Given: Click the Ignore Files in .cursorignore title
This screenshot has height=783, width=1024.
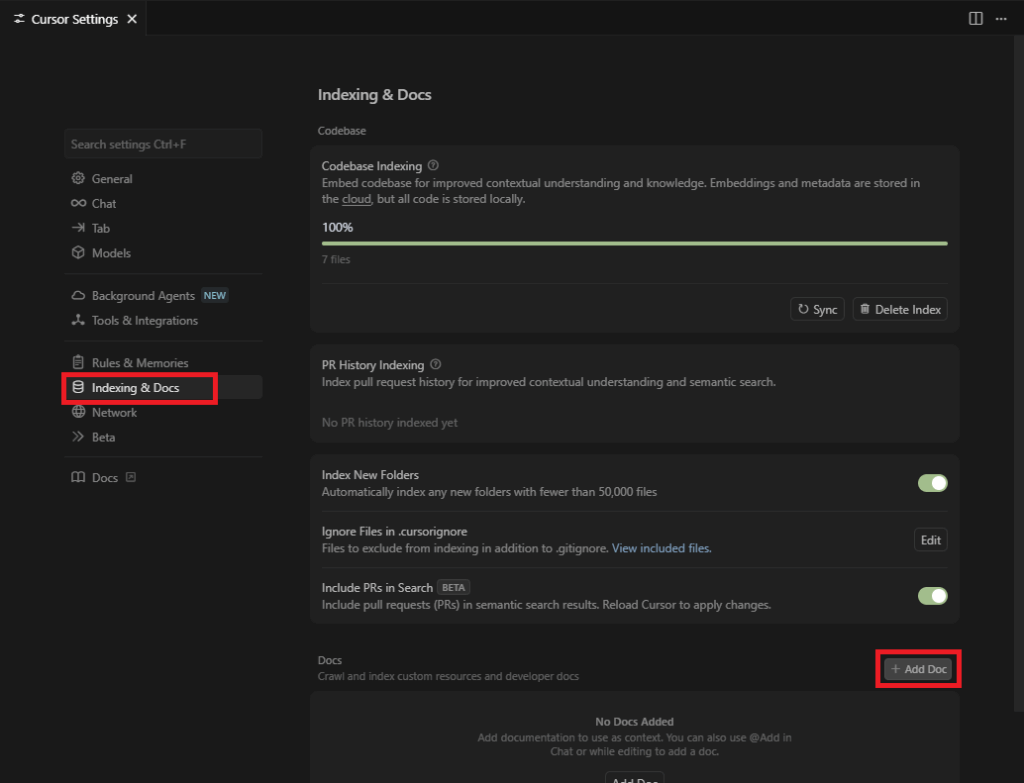Looking at the screenshot, I should coord(394,532).
